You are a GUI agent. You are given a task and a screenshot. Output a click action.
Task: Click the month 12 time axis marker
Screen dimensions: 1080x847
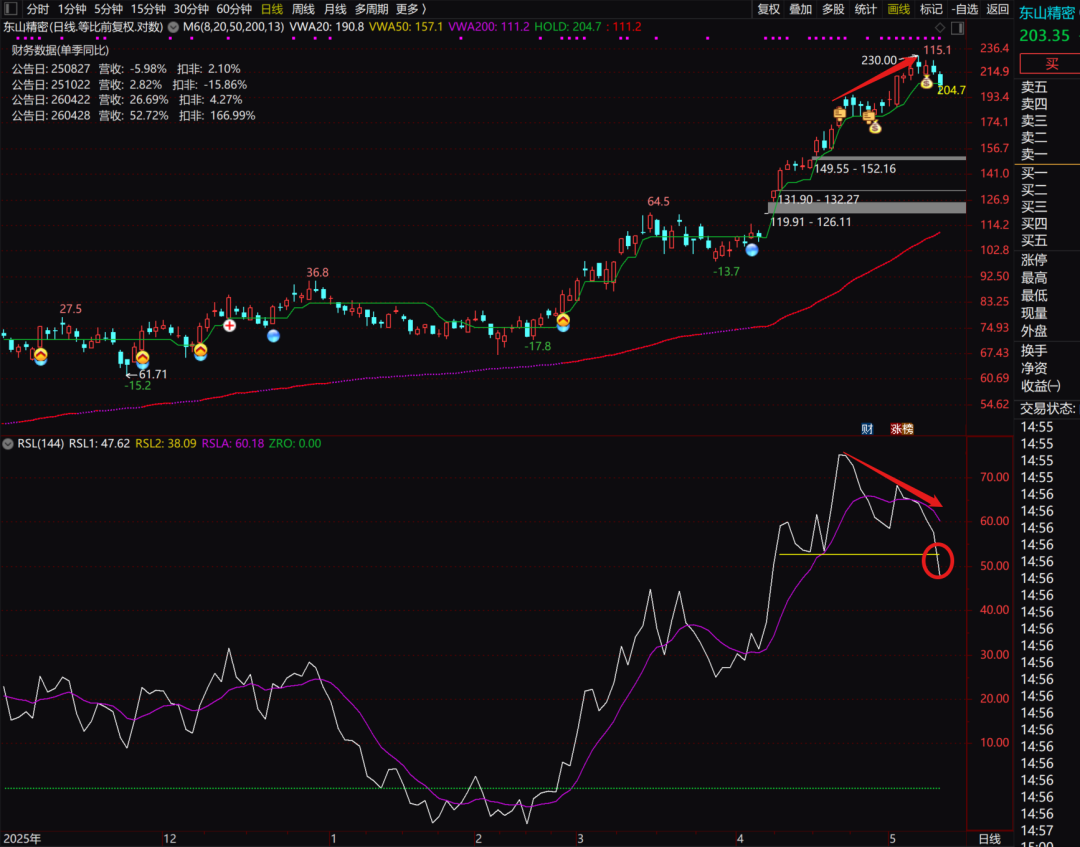point(169,839)
